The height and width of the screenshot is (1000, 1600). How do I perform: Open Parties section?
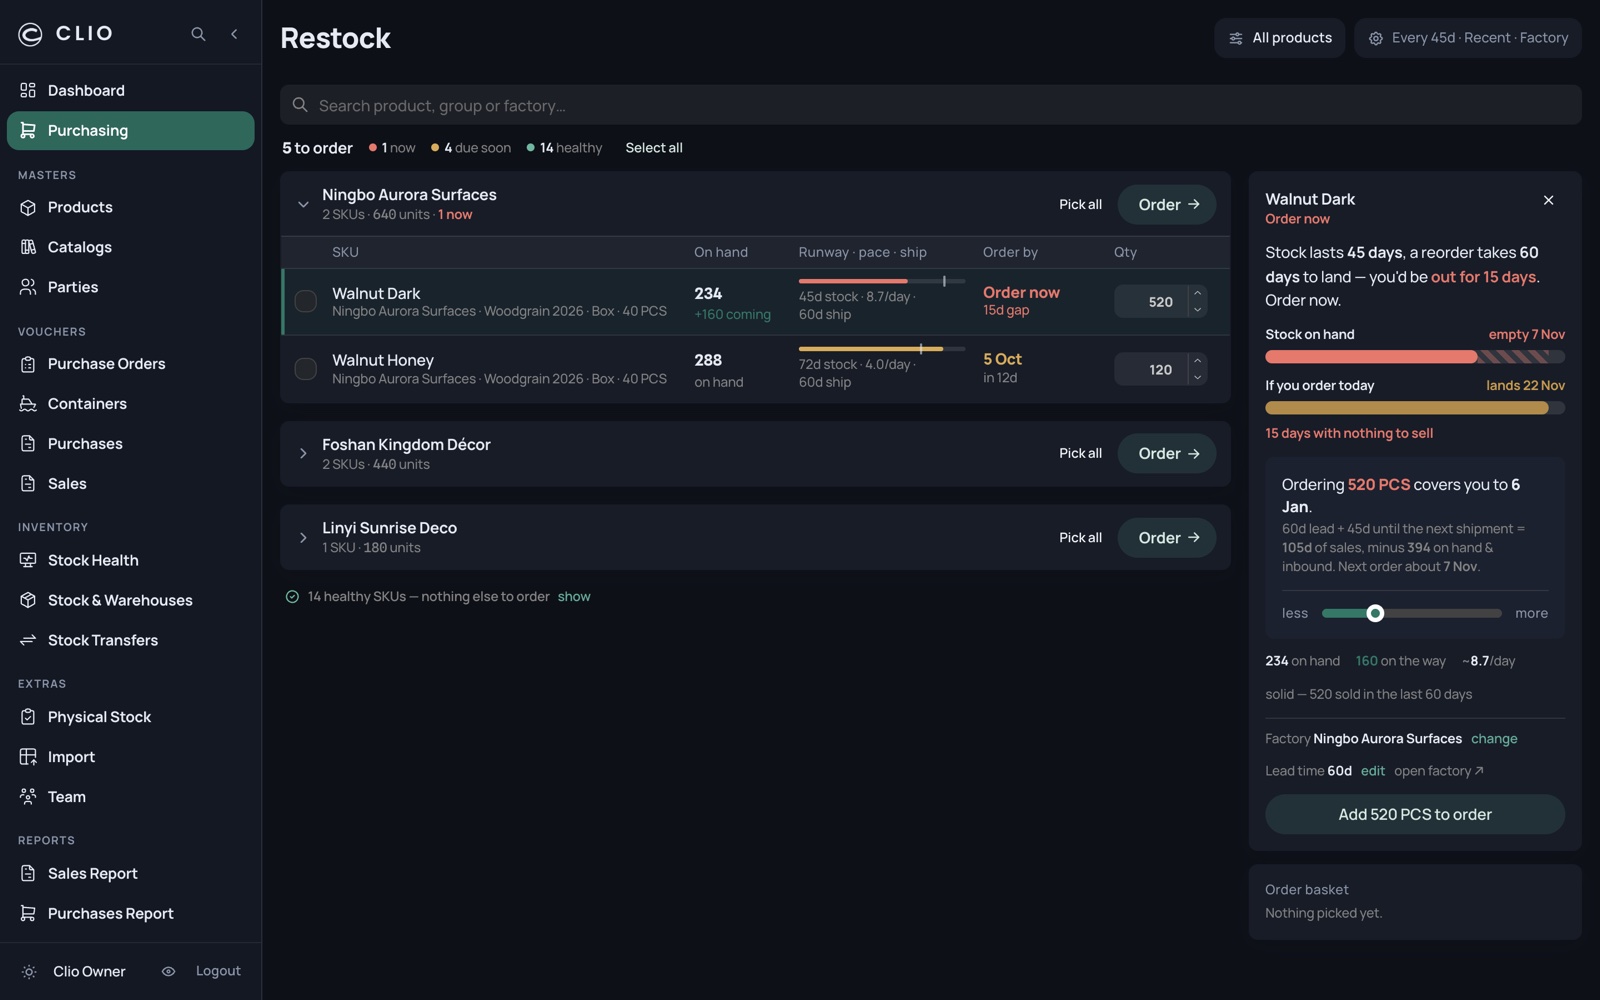[131, 287]
